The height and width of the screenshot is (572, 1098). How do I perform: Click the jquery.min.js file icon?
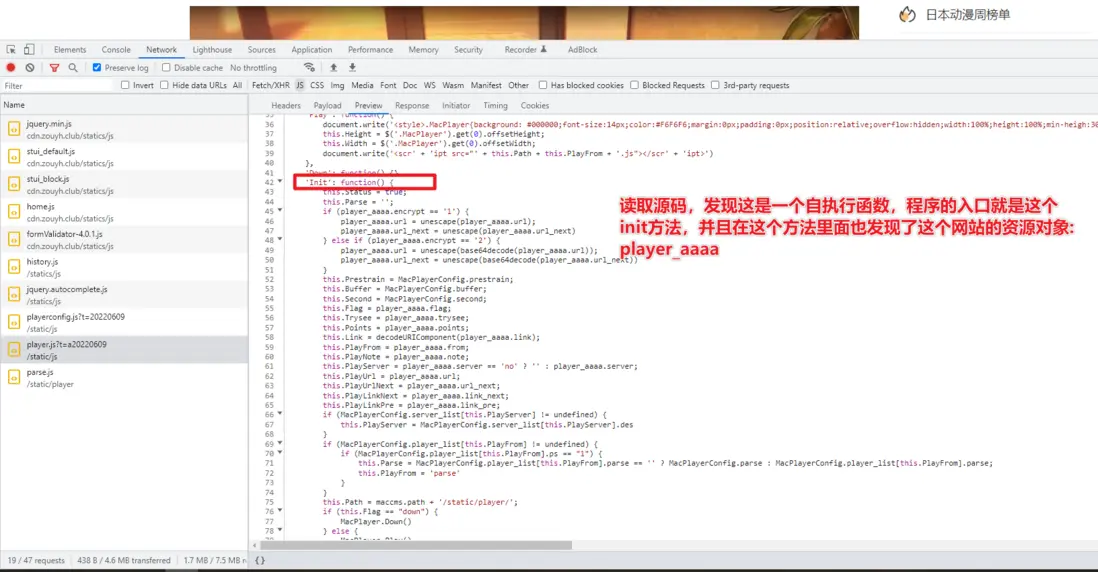(14, 129)
